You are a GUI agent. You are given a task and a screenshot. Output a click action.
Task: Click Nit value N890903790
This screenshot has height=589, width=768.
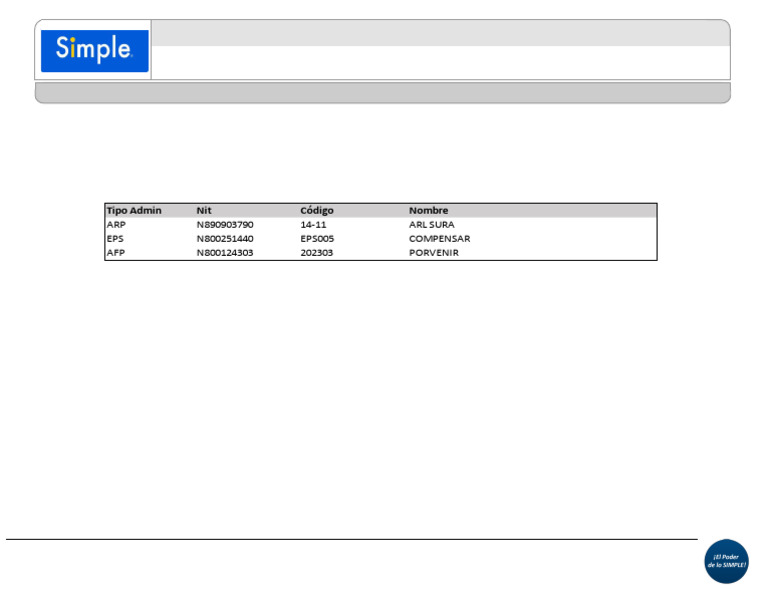[225, 225]
